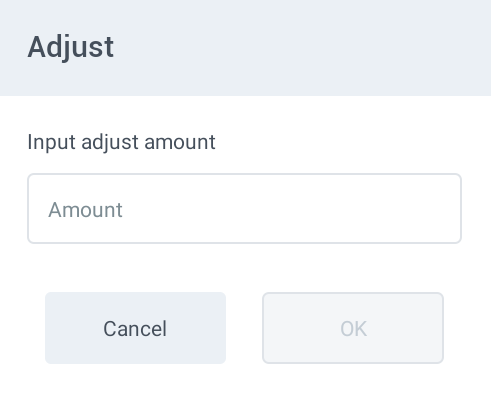The image size is (491, 393).
Task: Click the Amount placeholder text
Action: [86, 210]
